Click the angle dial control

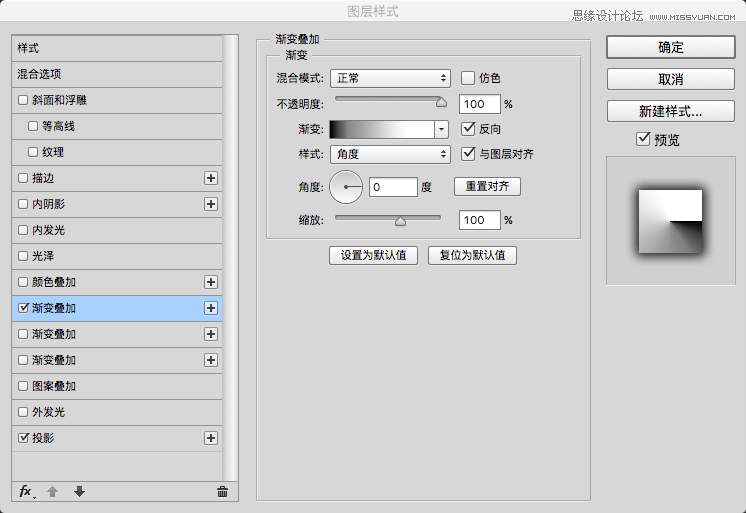point(346,187)
